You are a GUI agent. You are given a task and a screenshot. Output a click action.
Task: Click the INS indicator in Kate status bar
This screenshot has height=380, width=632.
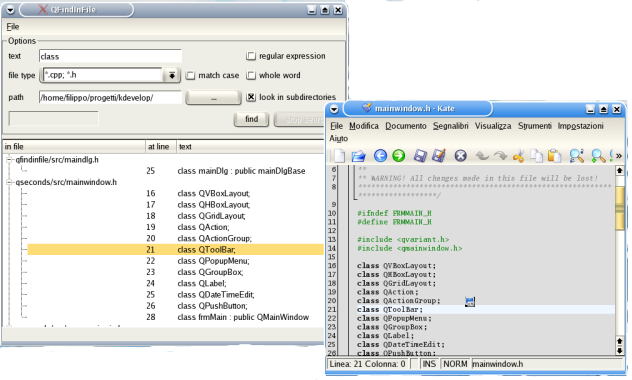429,364
